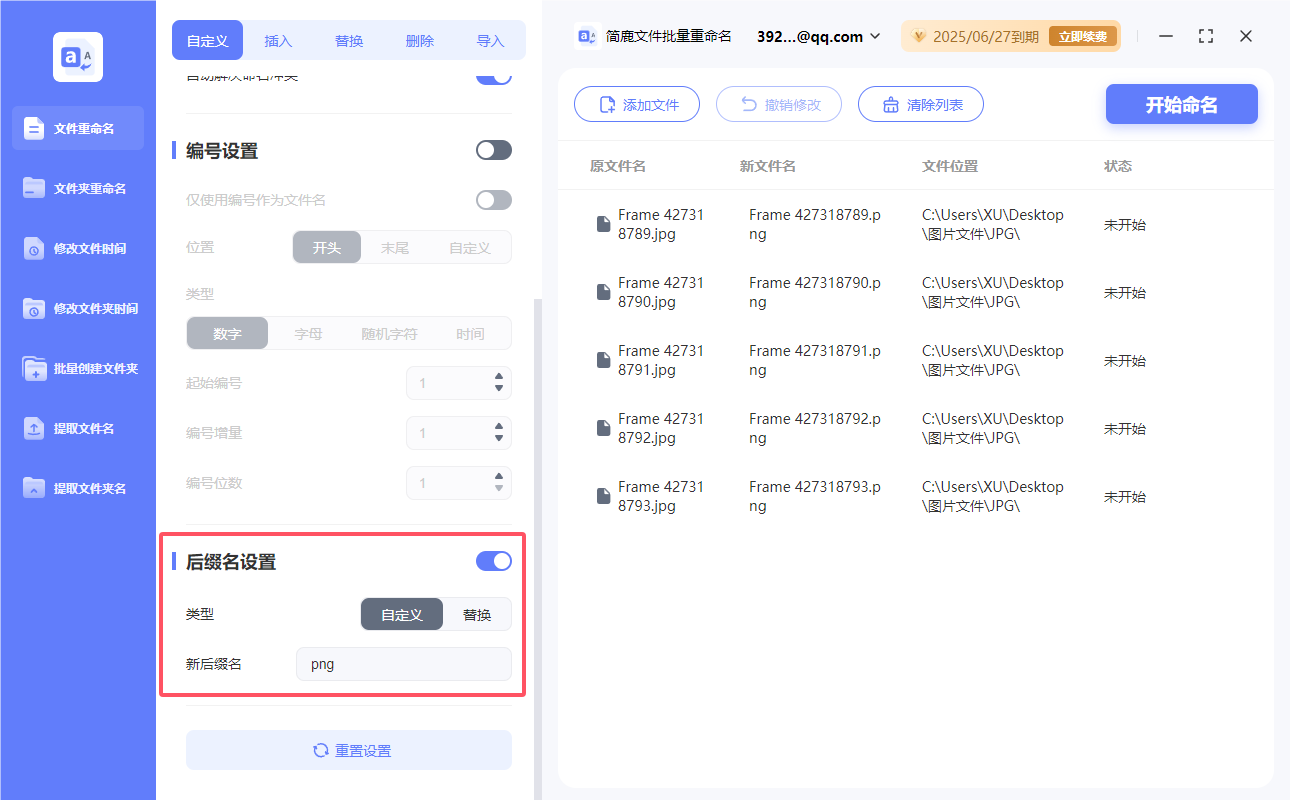Disable the 后缀名设置 suffix switch
This screenshot has height=800, width=1290.
pyautogui.click(x=493, y=561)
